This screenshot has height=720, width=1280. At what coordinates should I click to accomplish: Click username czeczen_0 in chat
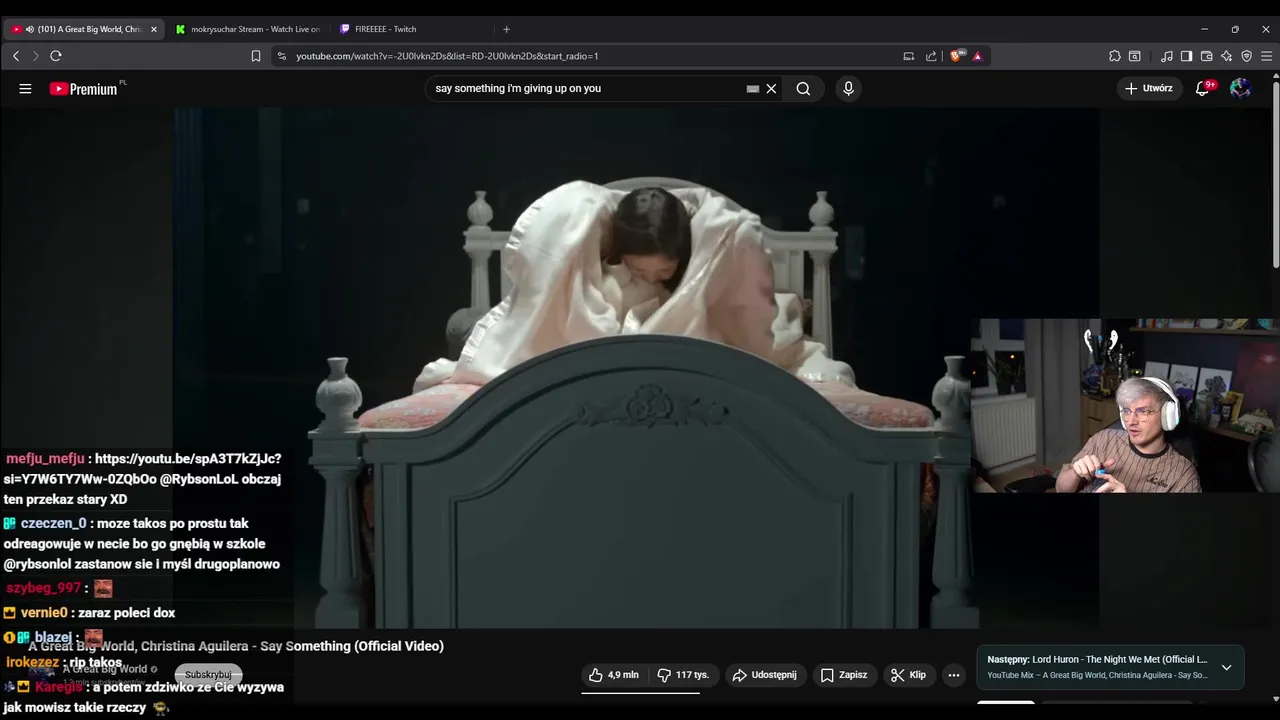(53, 523)
